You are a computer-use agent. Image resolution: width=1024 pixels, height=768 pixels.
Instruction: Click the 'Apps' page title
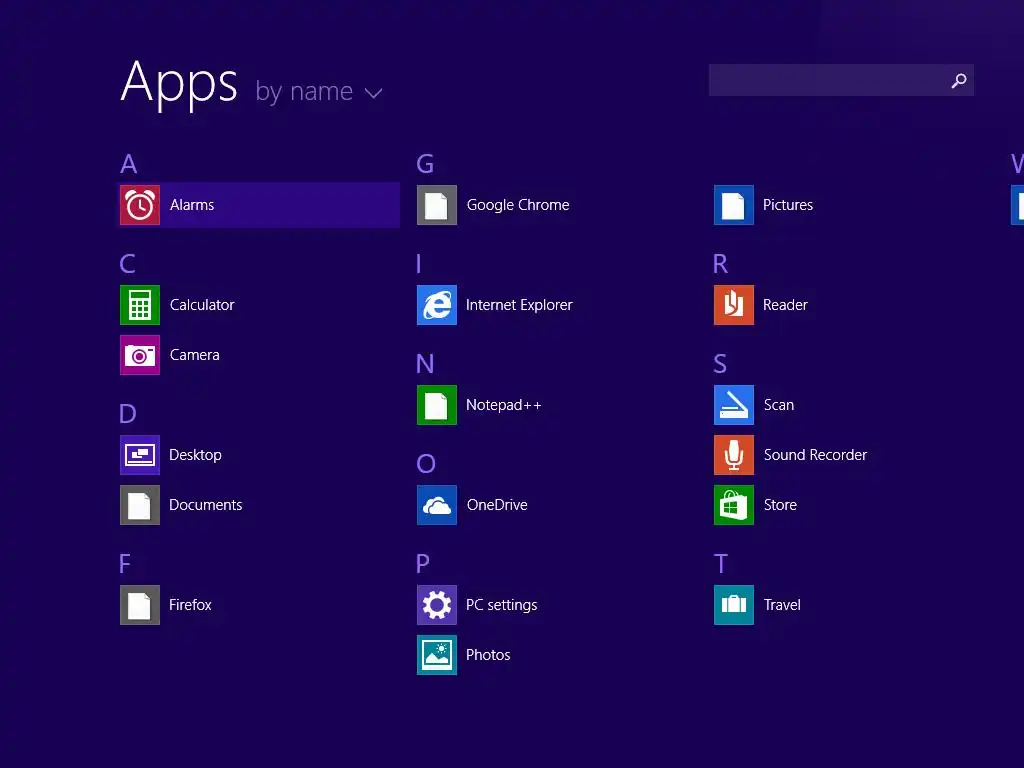[179, 84]
